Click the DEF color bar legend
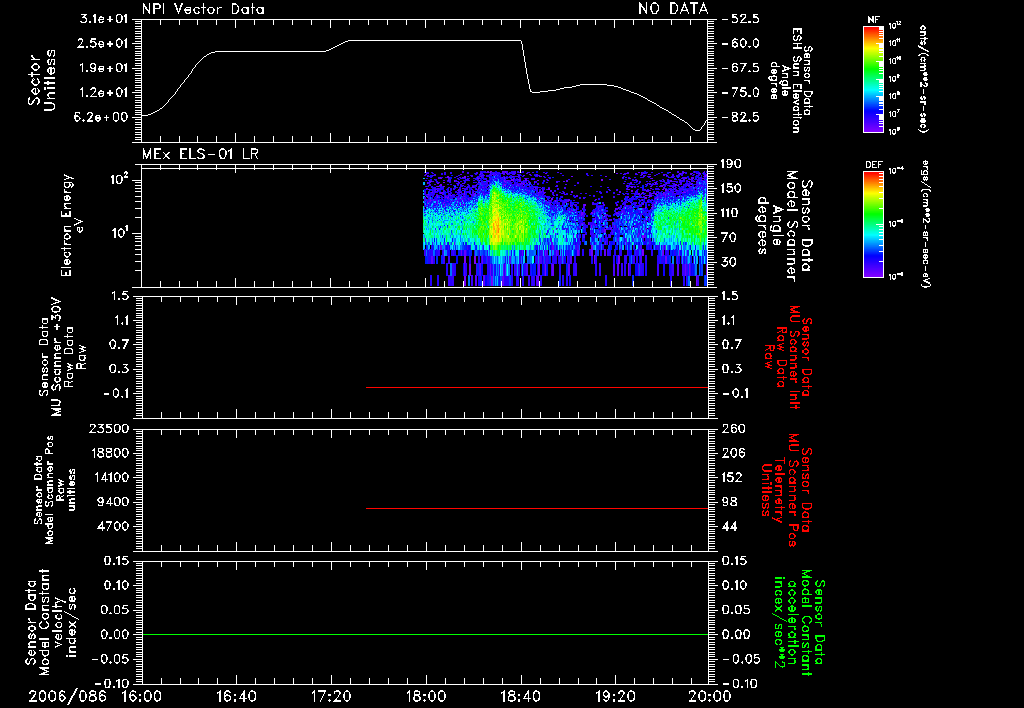1024x708 pixels. [874, 224]
